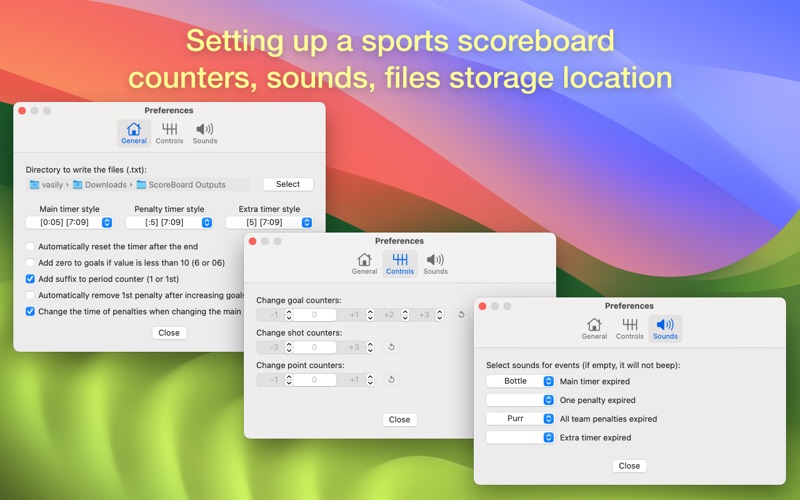Click the red close button of the Controls window
Image resolution: width=800 pixels, height=500 pixels.
[x=253, y=241]
